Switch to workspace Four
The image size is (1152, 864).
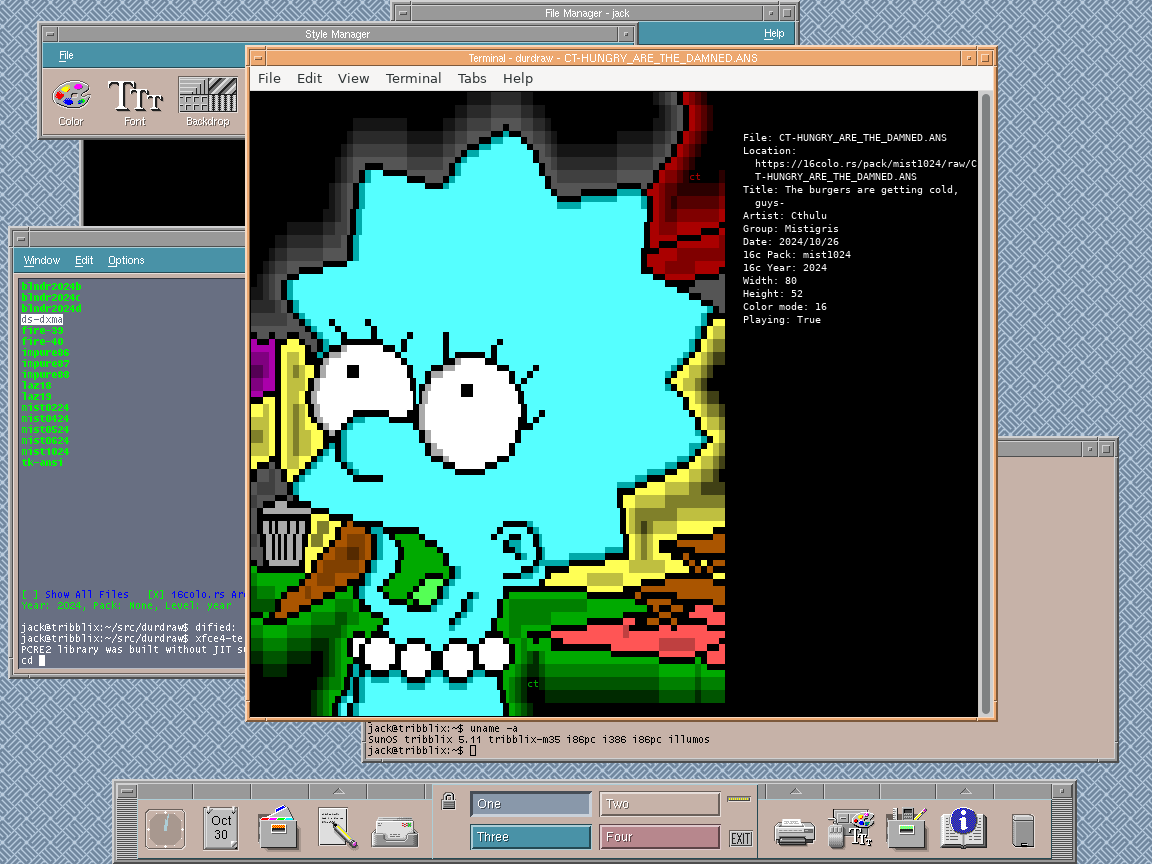(x=660, y=837)
